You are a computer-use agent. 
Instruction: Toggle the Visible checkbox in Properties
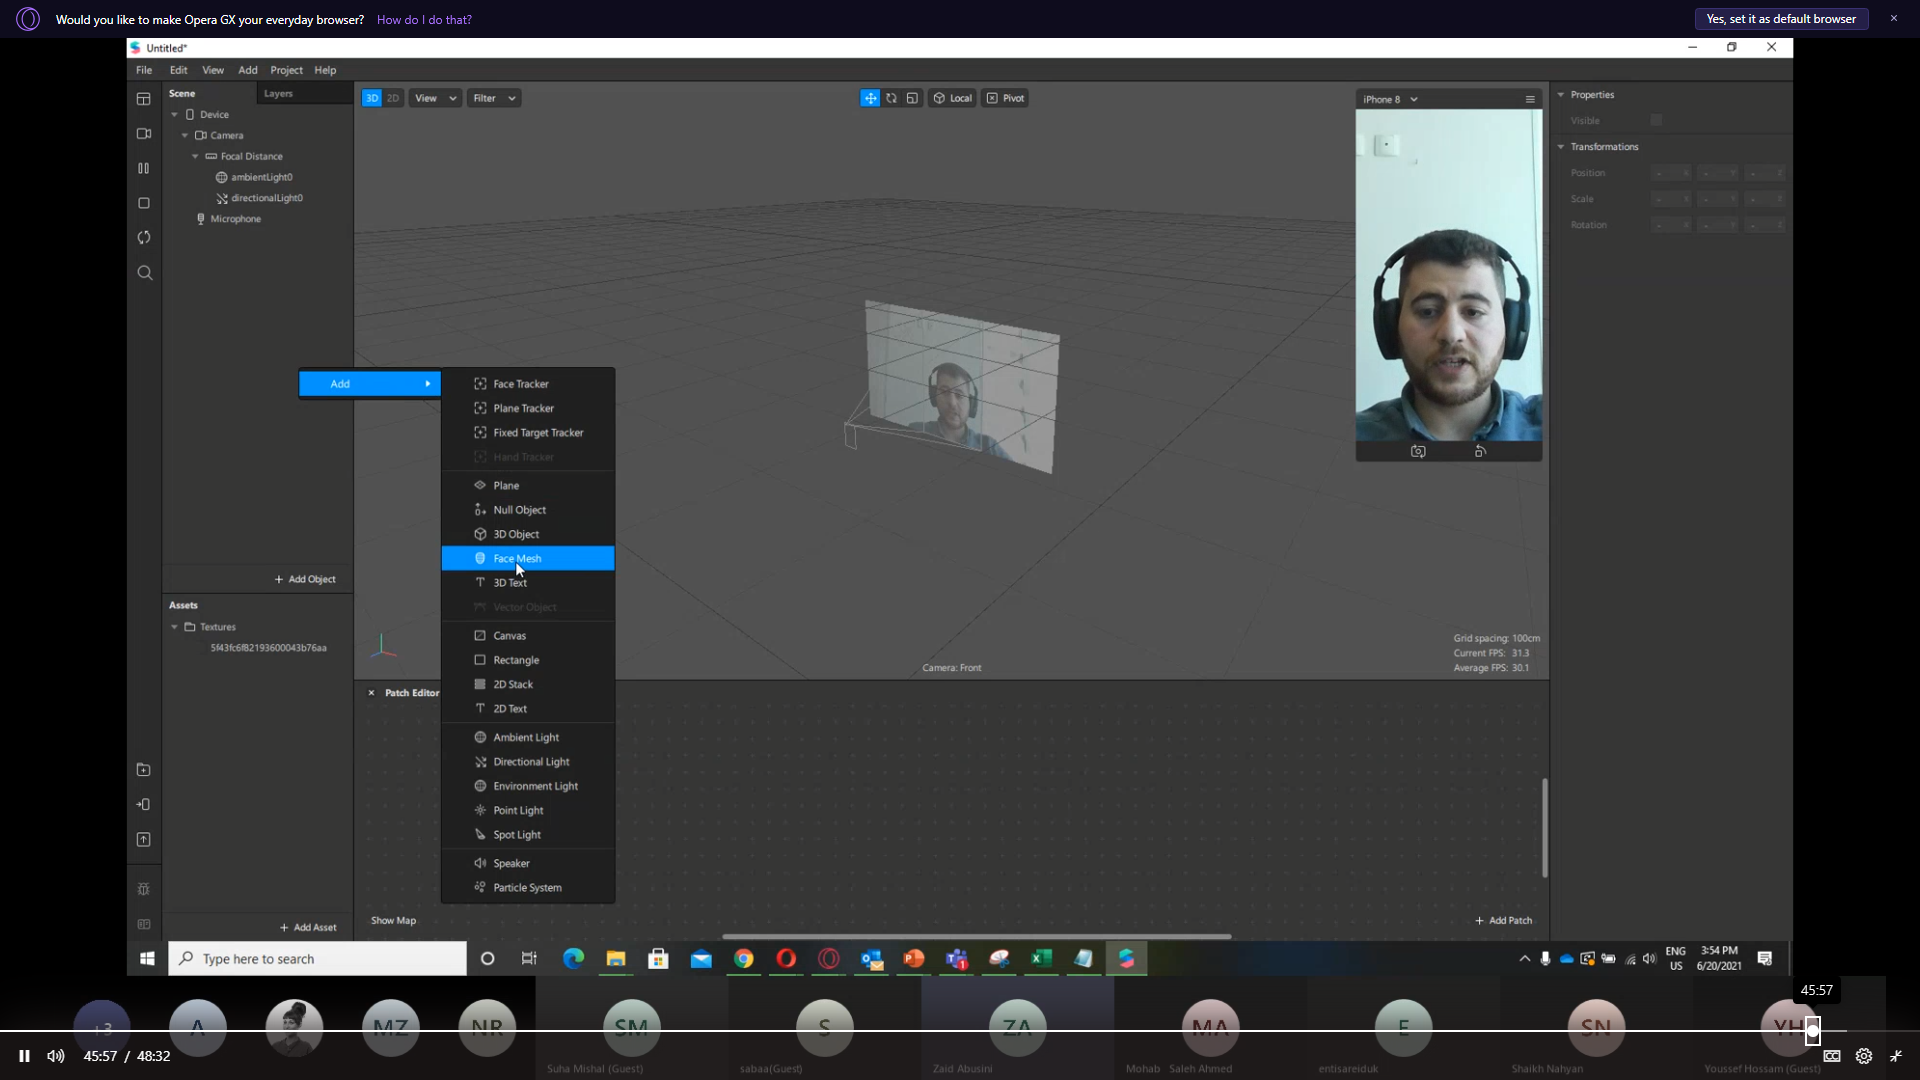(x=1656, y=120)
